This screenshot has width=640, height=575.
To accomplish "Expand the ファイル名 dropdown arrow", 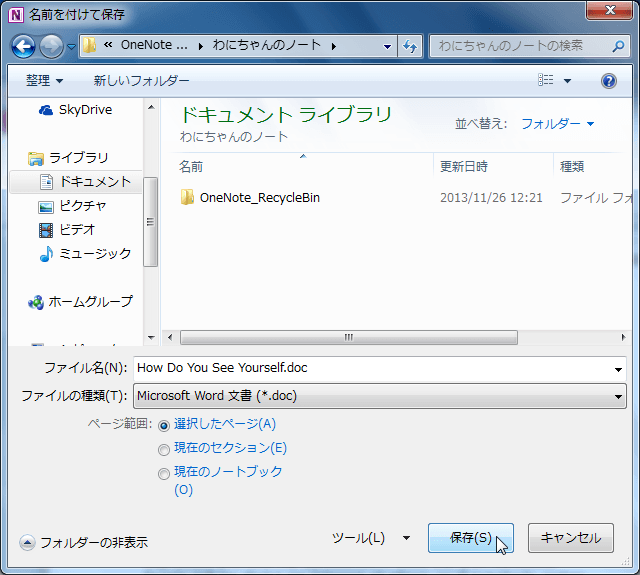I will point(619,369).
